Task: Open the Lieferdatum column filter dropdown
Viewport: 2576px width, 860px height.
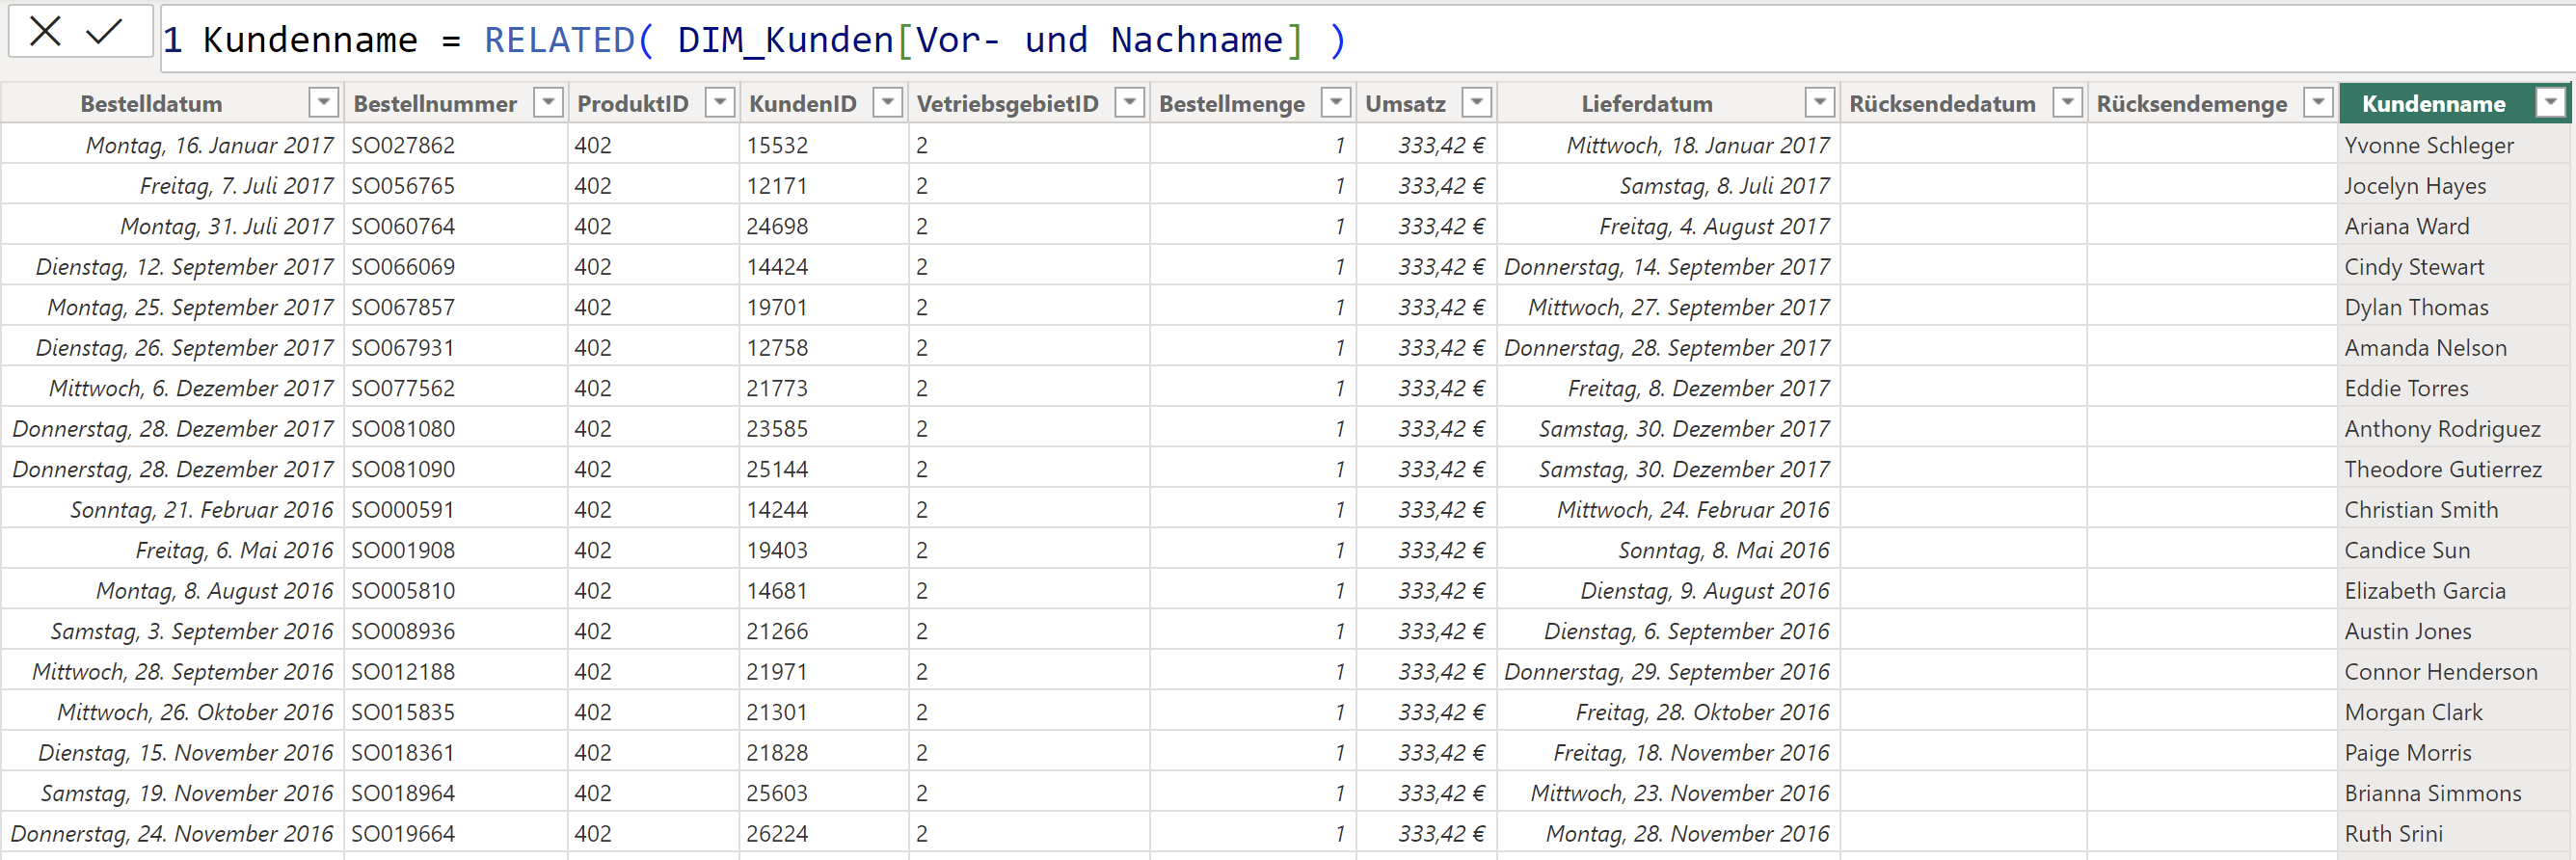Action: click(1820, 103)
